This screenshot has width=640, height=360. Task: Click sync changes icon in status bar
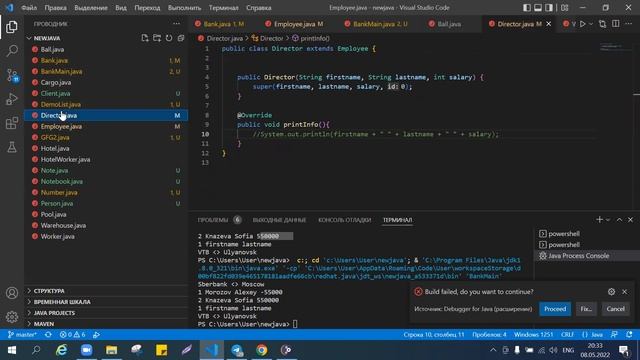click(x=48, y=335)
